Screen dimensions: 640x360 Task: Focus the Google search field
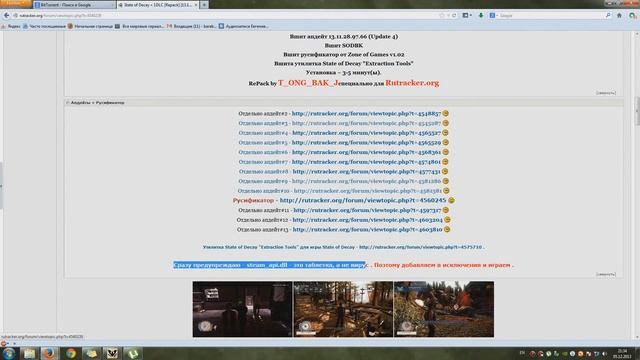pos(551,16)
